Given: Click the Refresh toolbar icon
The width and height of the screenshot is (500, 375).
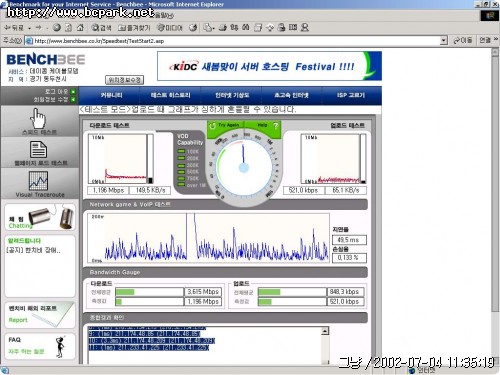Looking at the screenshot, I should (x=68, y=28).
